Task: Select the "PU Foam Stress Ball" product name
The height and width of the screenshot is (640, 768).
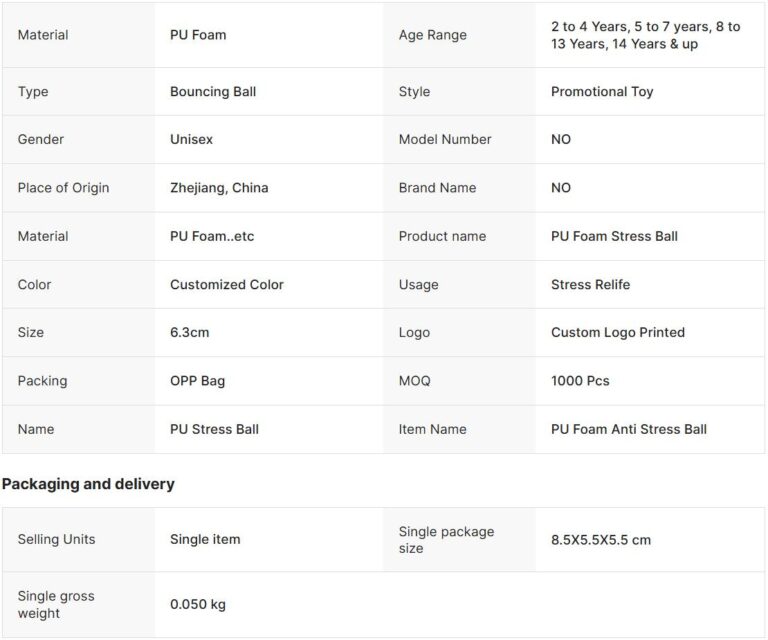Action: tap(614, 236)
